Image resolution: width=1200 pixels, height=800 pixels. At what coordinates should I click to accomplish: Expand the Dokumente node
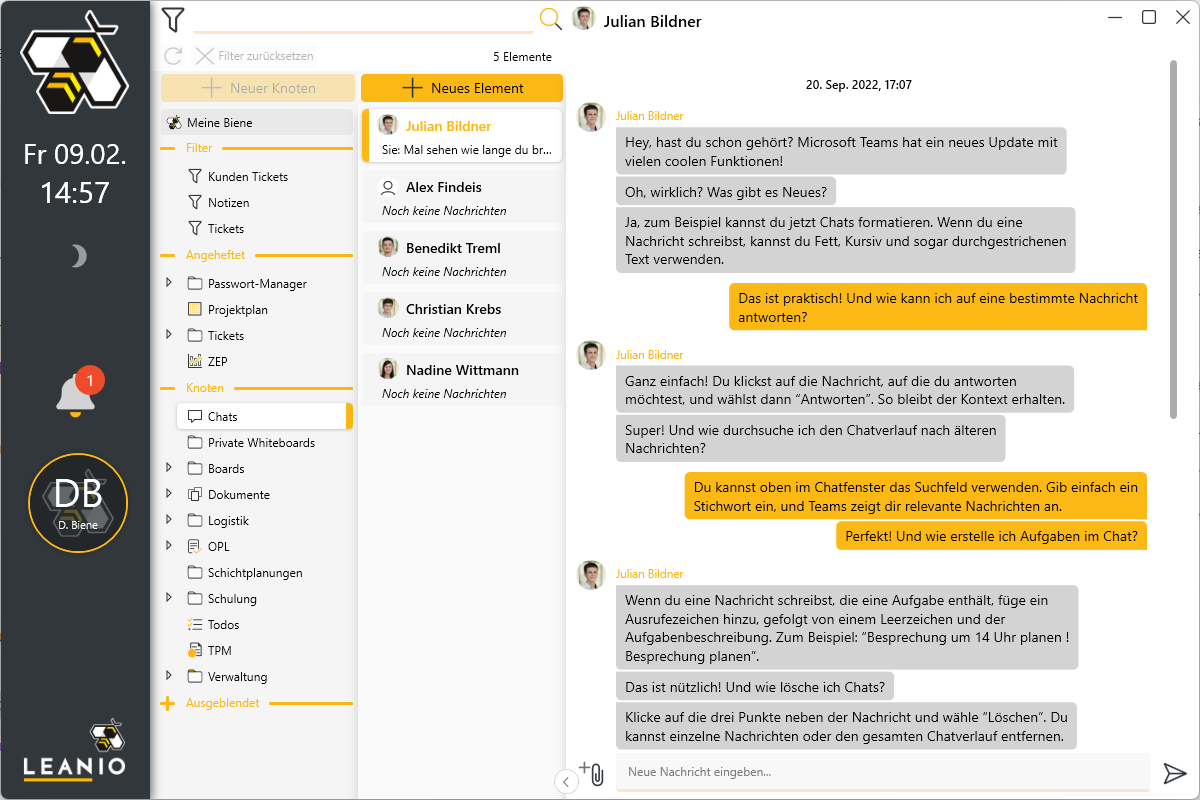[x=169, y=495]
